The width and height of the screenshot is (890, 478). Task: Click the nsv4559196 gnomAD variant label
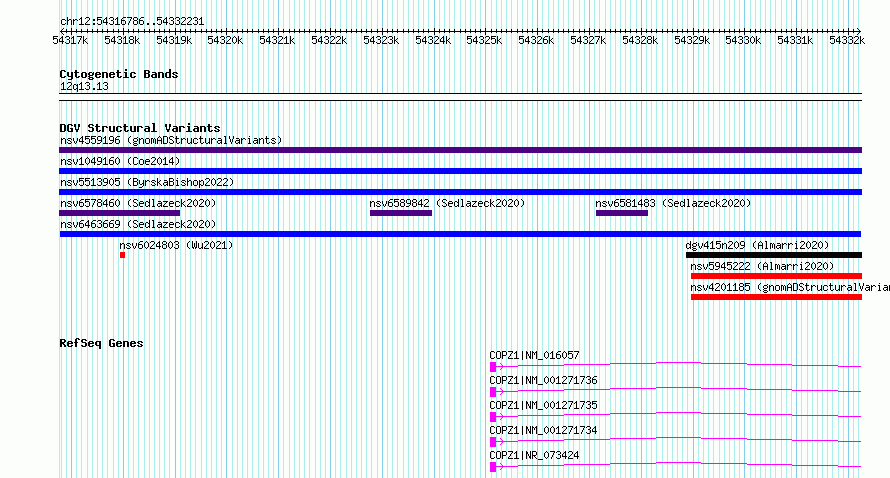171,140
